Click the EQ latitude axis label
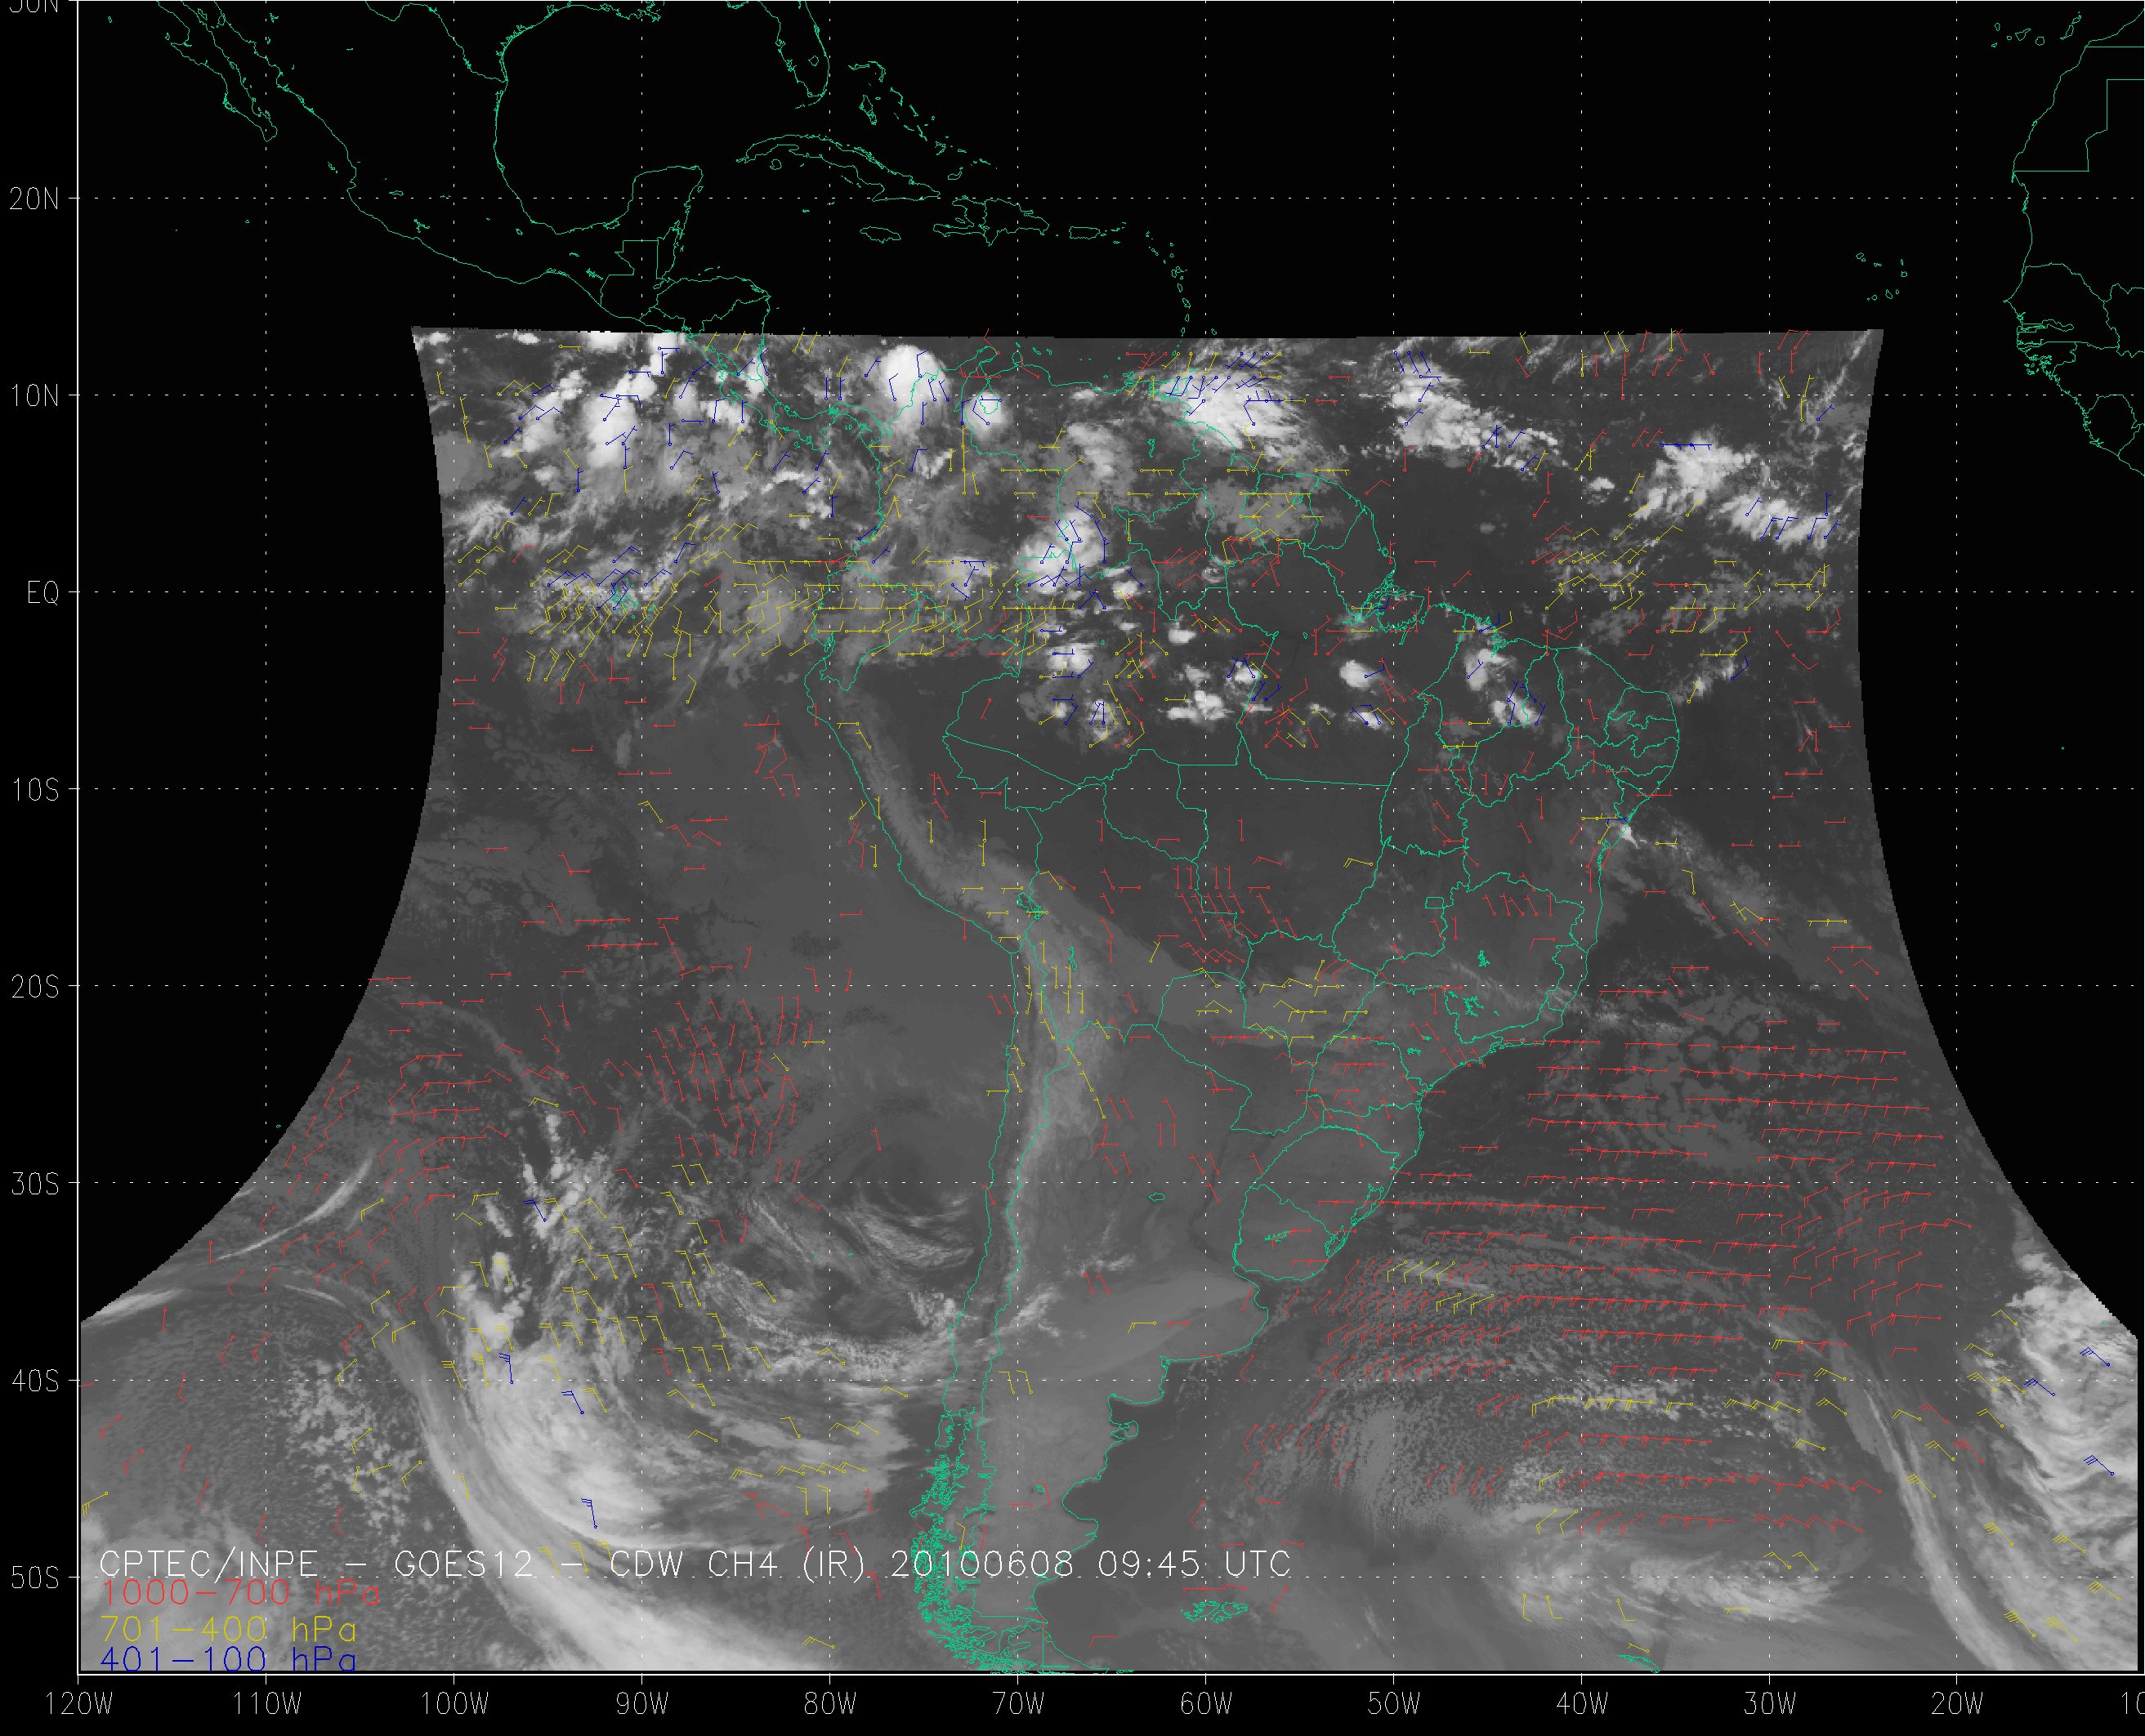 (43, 594)
